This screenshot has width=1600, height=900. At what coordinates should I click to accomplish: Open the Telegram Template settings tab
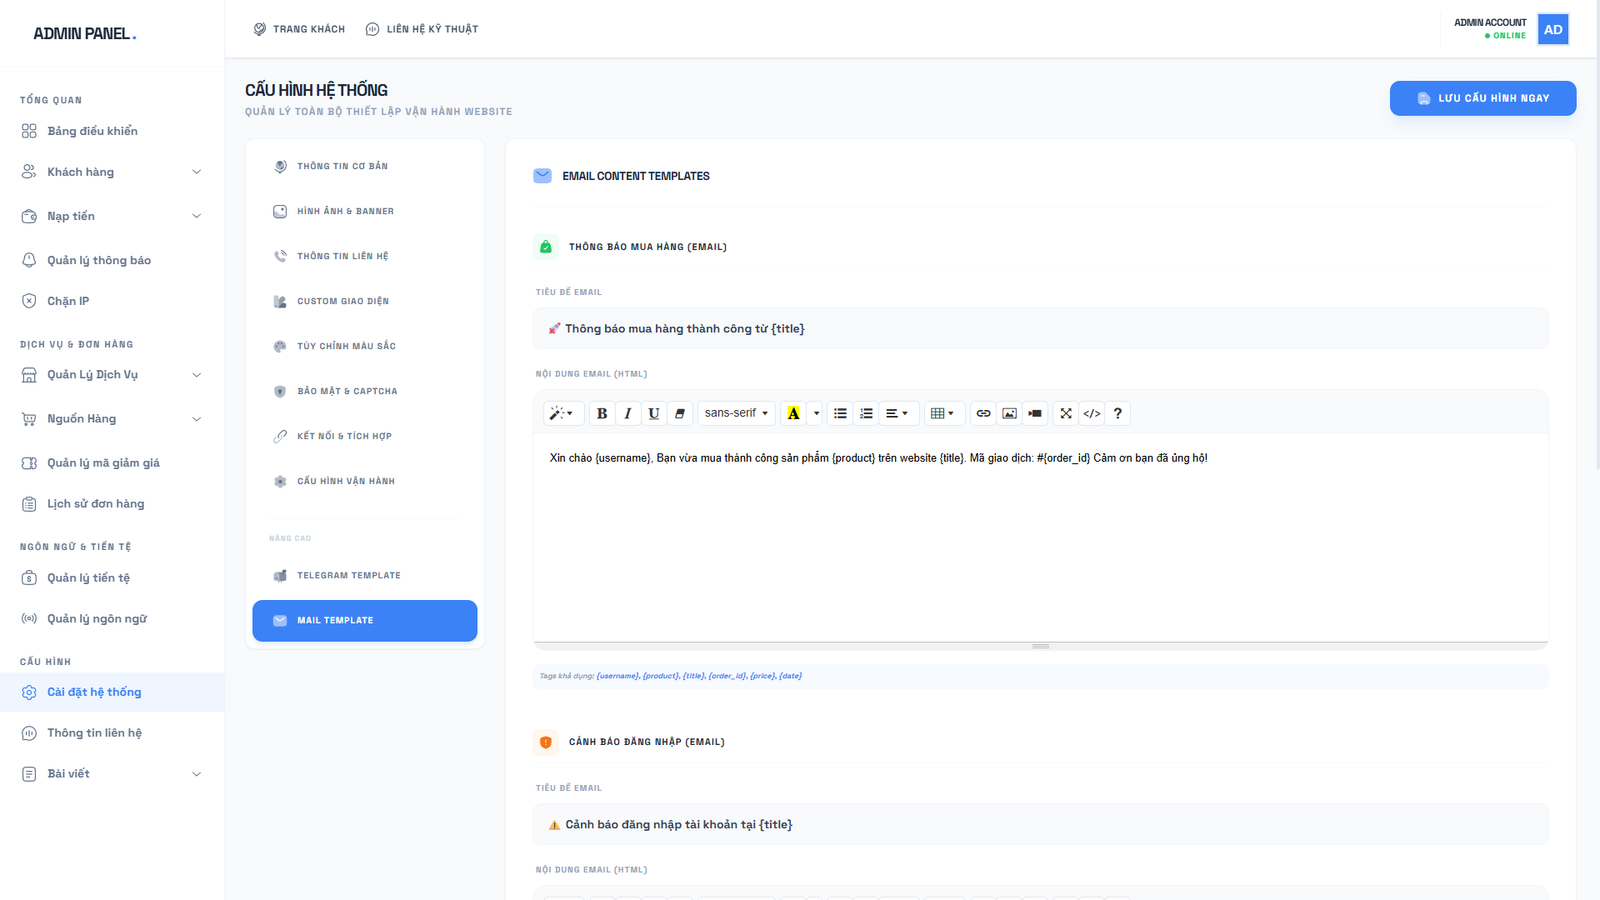pyautogui.click(x=348, y=576)
